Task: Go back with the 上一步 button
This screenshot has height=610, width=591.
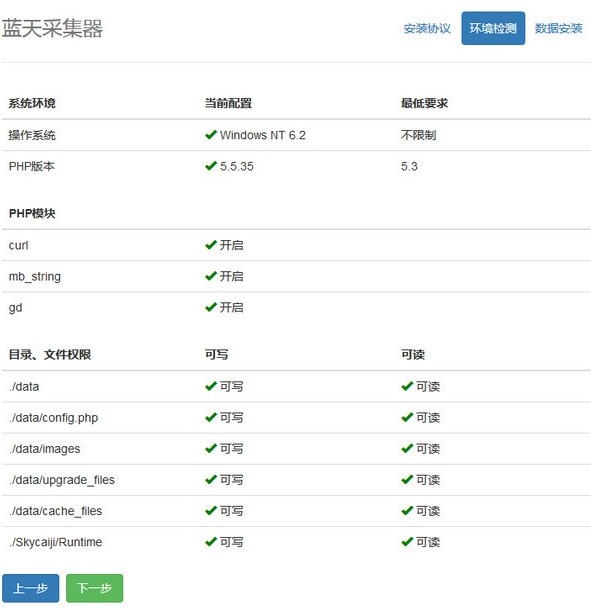Action: point(31,588)
